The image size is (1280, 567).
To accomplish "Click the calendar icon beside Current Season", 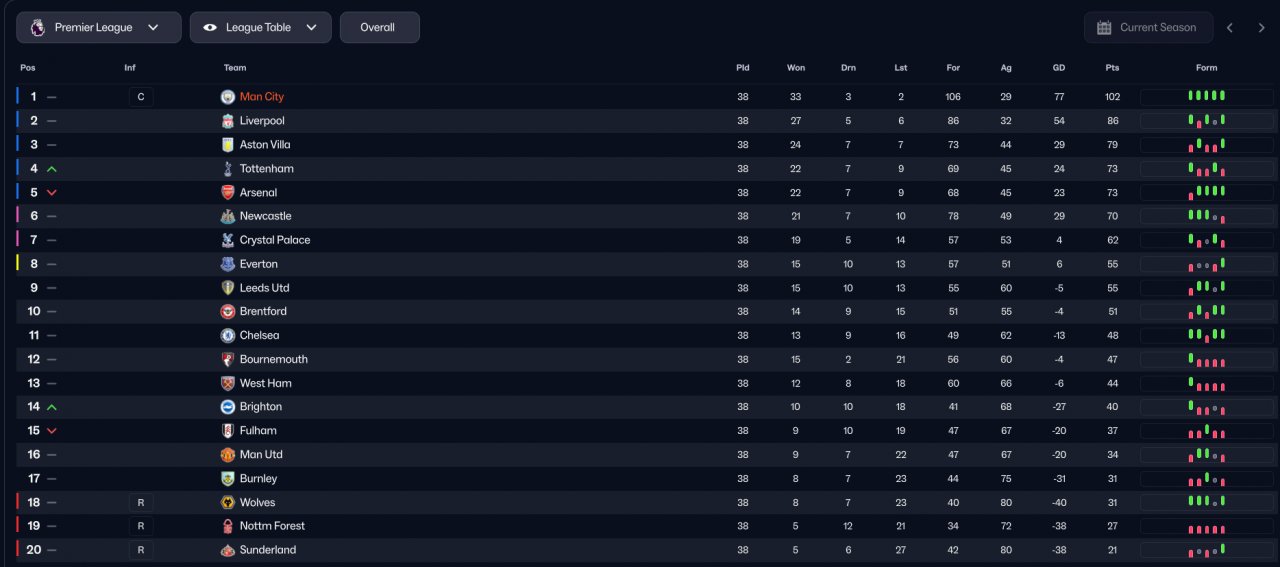I will point(1104,28).
